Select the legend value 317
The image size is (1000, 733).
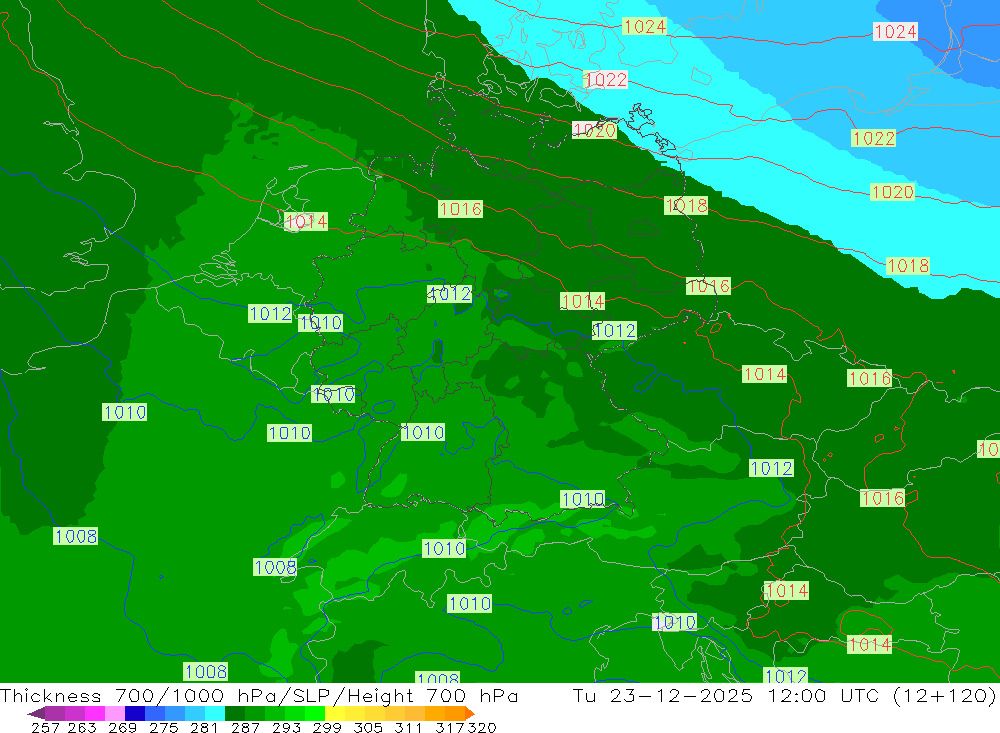click(x=449, y=727)
